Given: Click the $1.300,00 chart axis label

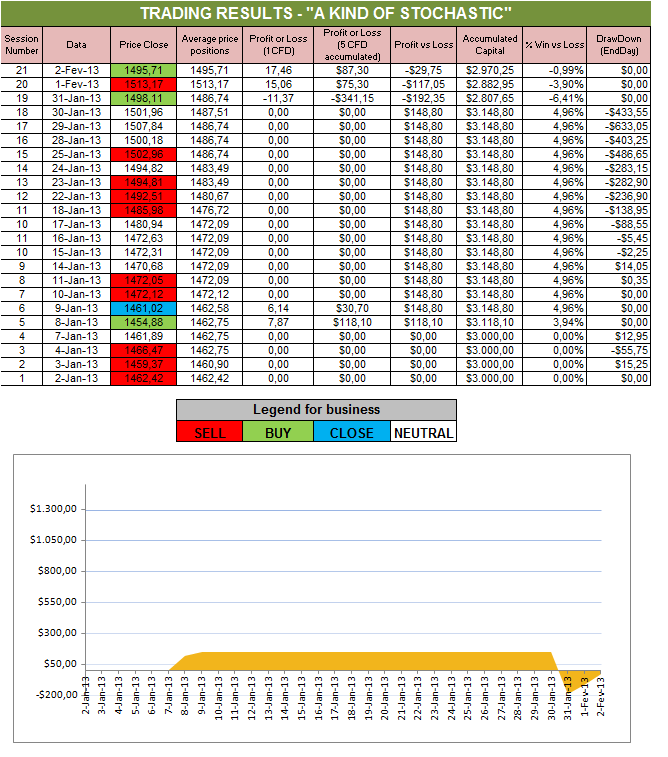Looking at the screenshot, I should (x=53, y=509).
